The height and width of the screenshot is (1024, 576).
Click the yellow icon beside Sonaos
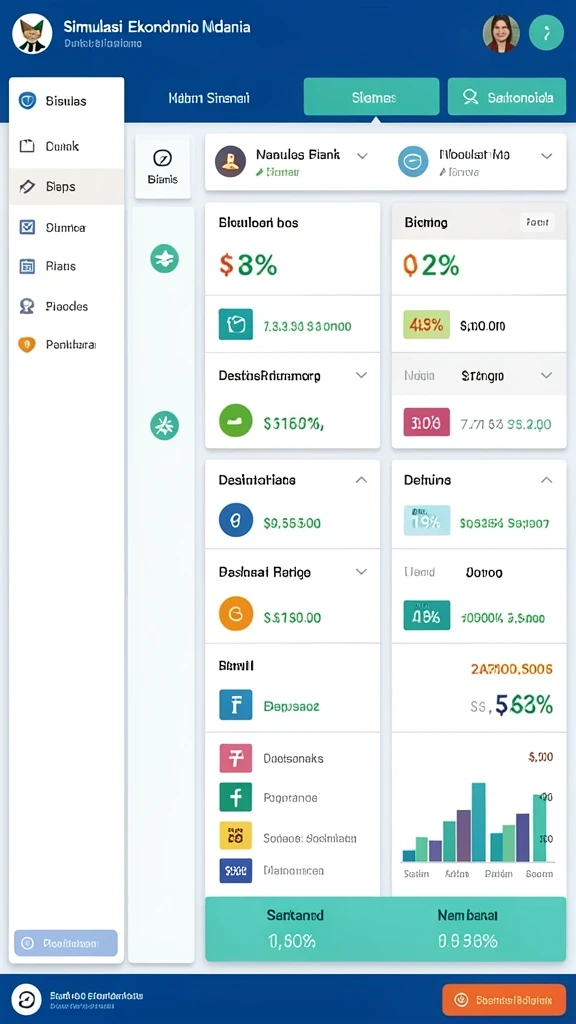point(236,835)
